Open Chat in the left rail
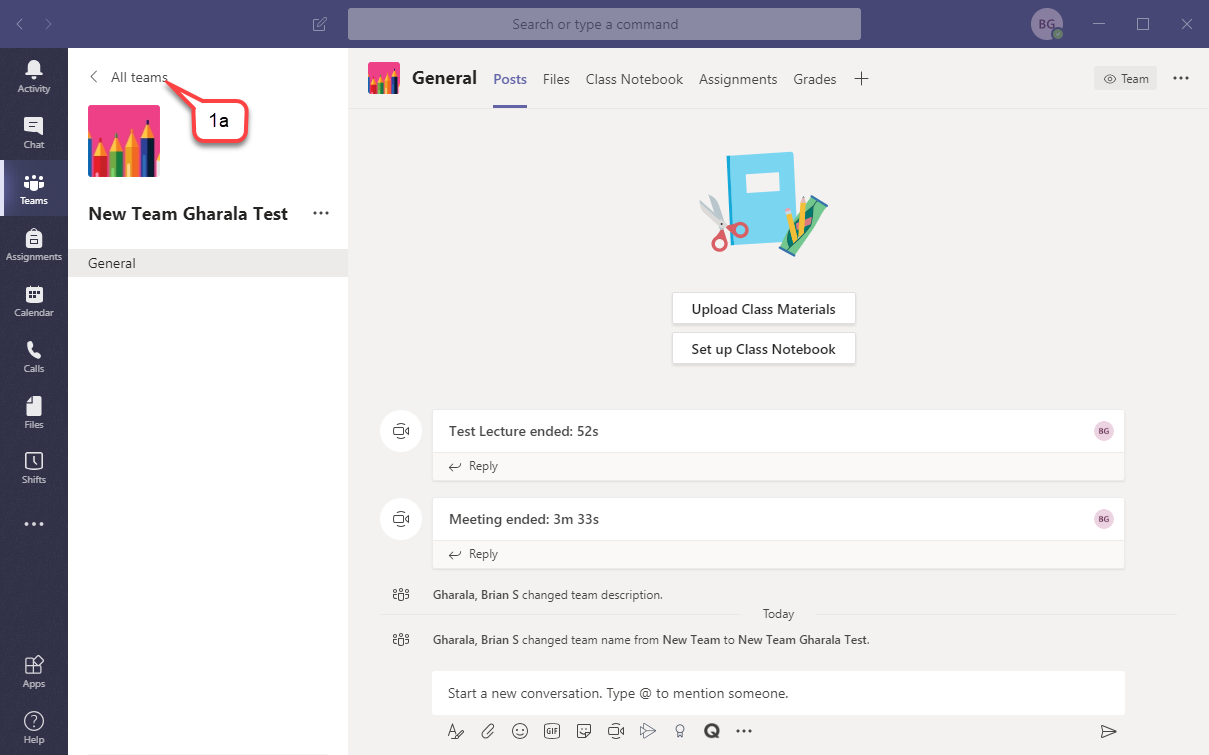The width and height of the screenshot is (1209, 755). click(x=34, y=132)
